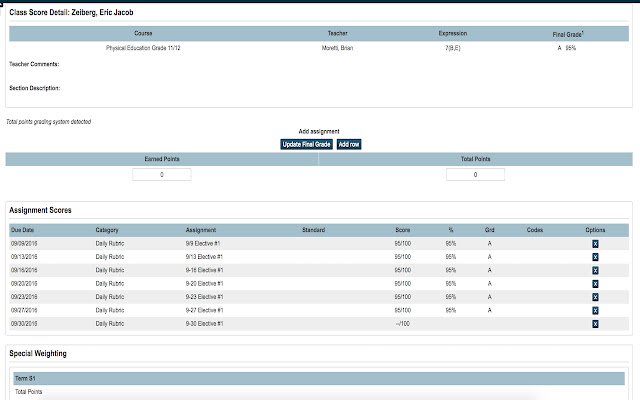
Task: Click the 7(B,E) expression value
Action: [x=453, y=48]
